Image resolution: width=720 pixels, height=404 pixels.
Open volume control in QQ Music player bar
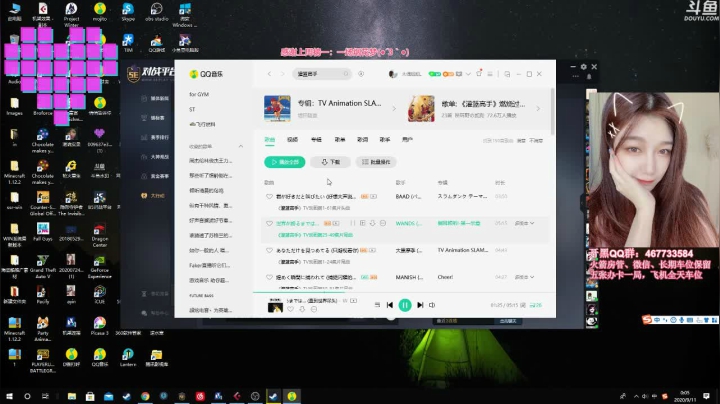click(432, 305)
